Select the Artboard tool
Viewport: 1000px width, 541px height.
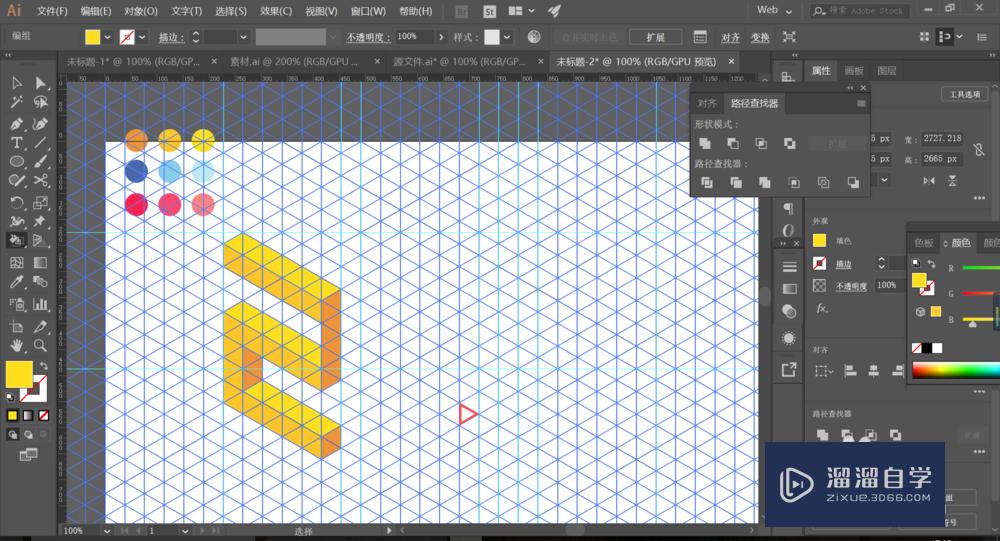tap(17, 326)
